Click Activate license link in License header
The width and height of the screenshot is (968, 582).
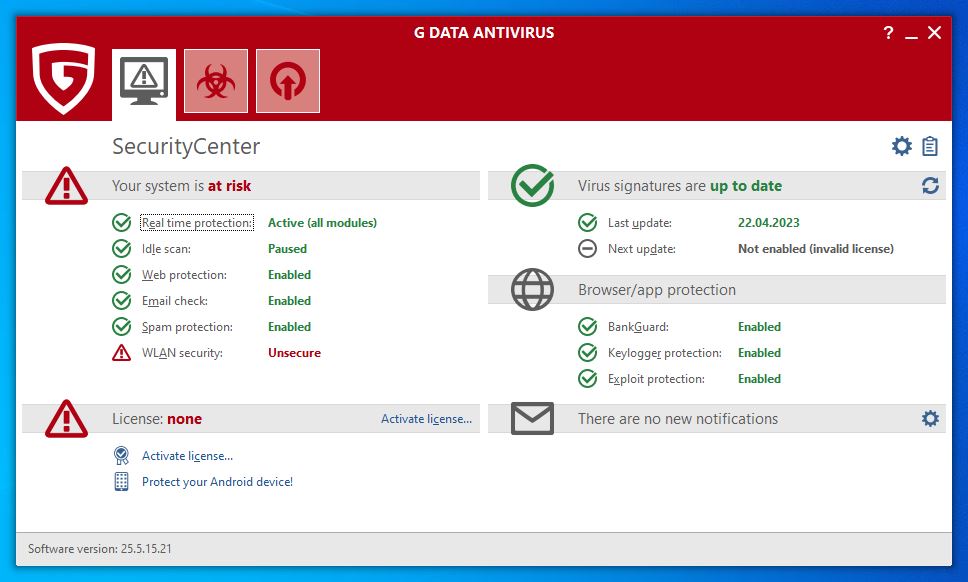point(427,418)
